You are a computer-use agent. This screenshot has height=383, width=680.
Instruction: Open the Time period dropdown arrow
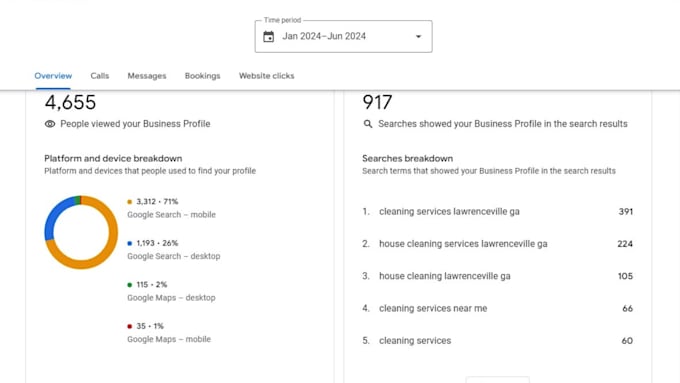(x=418, y=36)
